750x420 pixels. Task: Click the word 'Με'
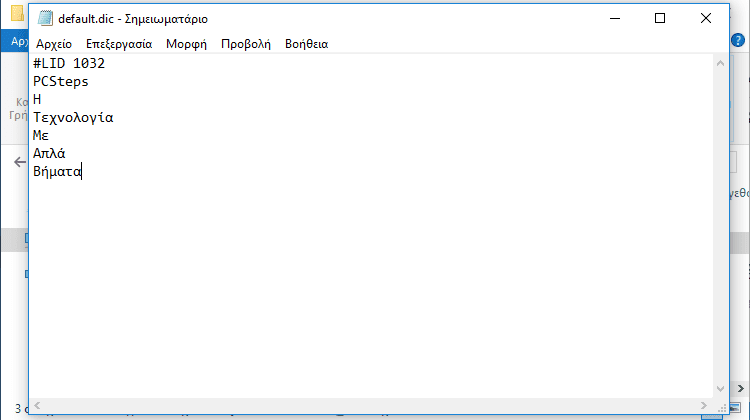tap(41, 136)
